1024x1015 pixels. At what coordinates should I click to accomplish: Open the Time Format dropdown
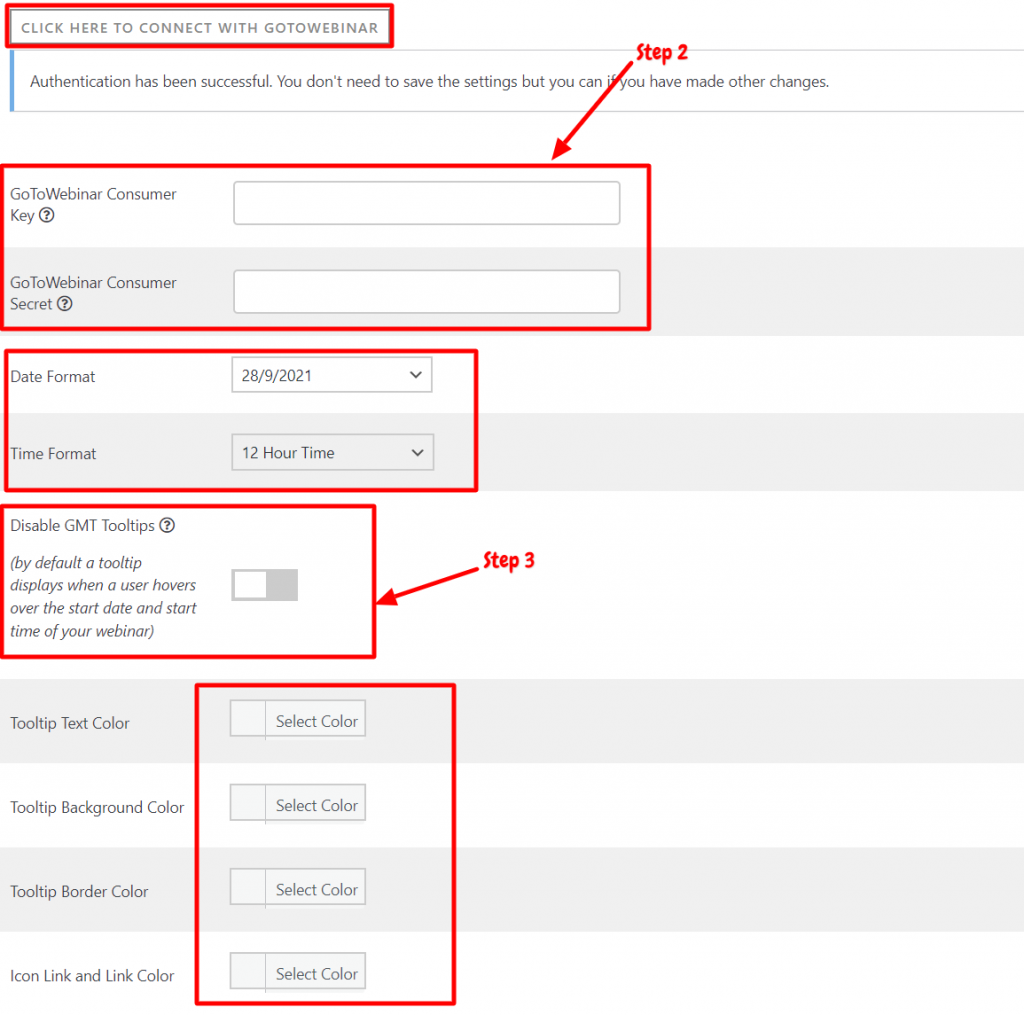tap(332, 453)
